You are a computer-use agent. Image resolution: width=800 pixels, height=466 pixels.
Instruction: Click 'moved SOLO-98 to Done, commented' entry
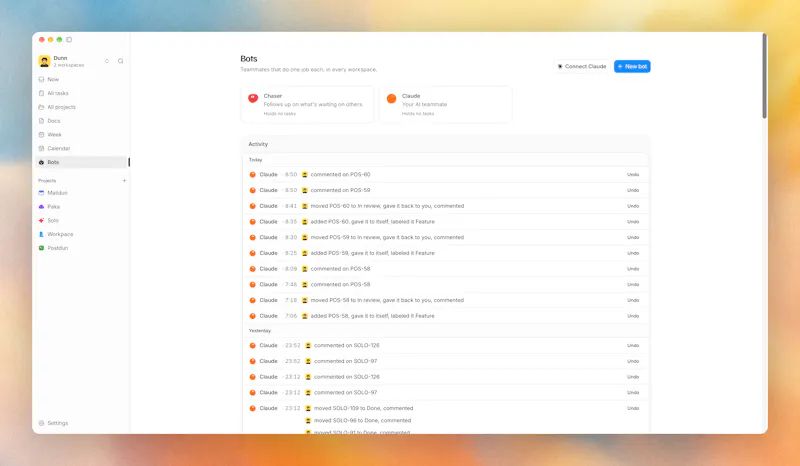coord(362,421)
